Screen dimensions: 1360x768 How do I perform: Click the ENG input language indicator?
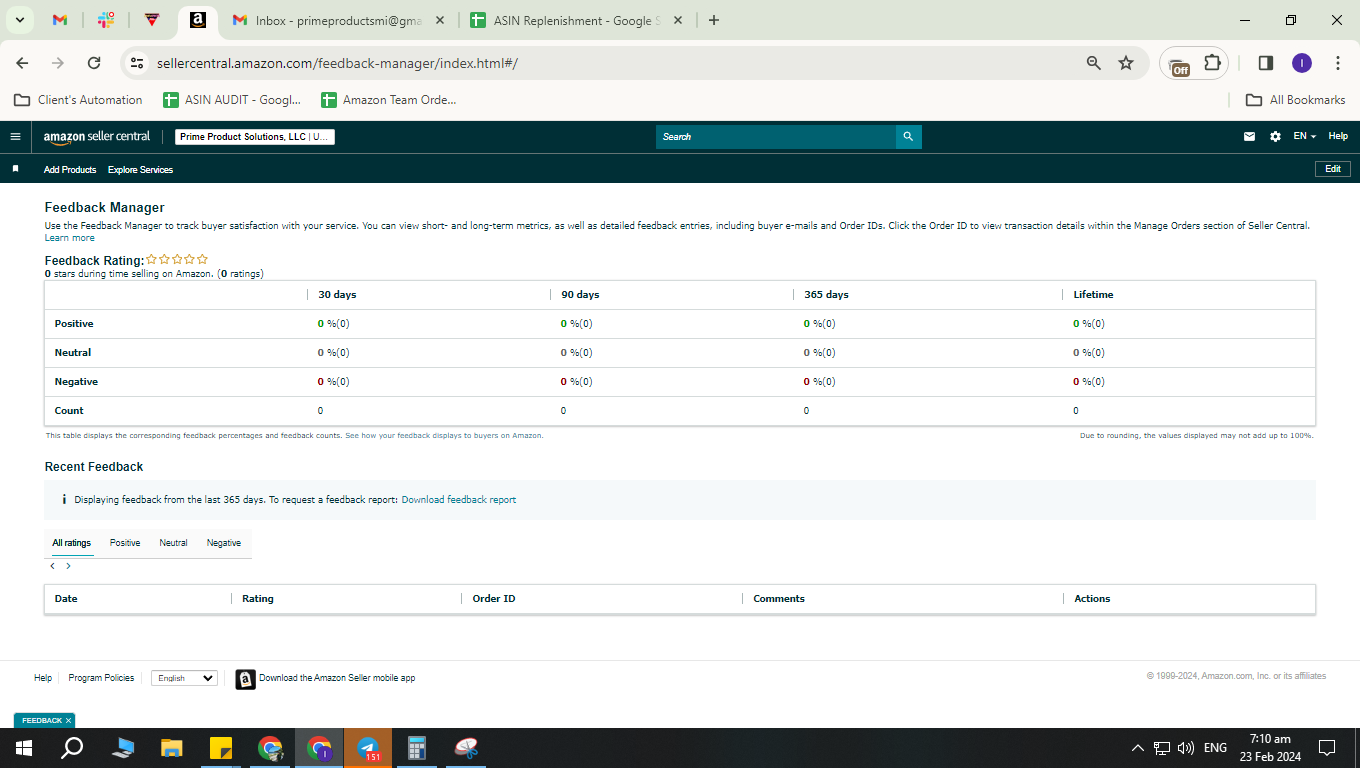1215,748
